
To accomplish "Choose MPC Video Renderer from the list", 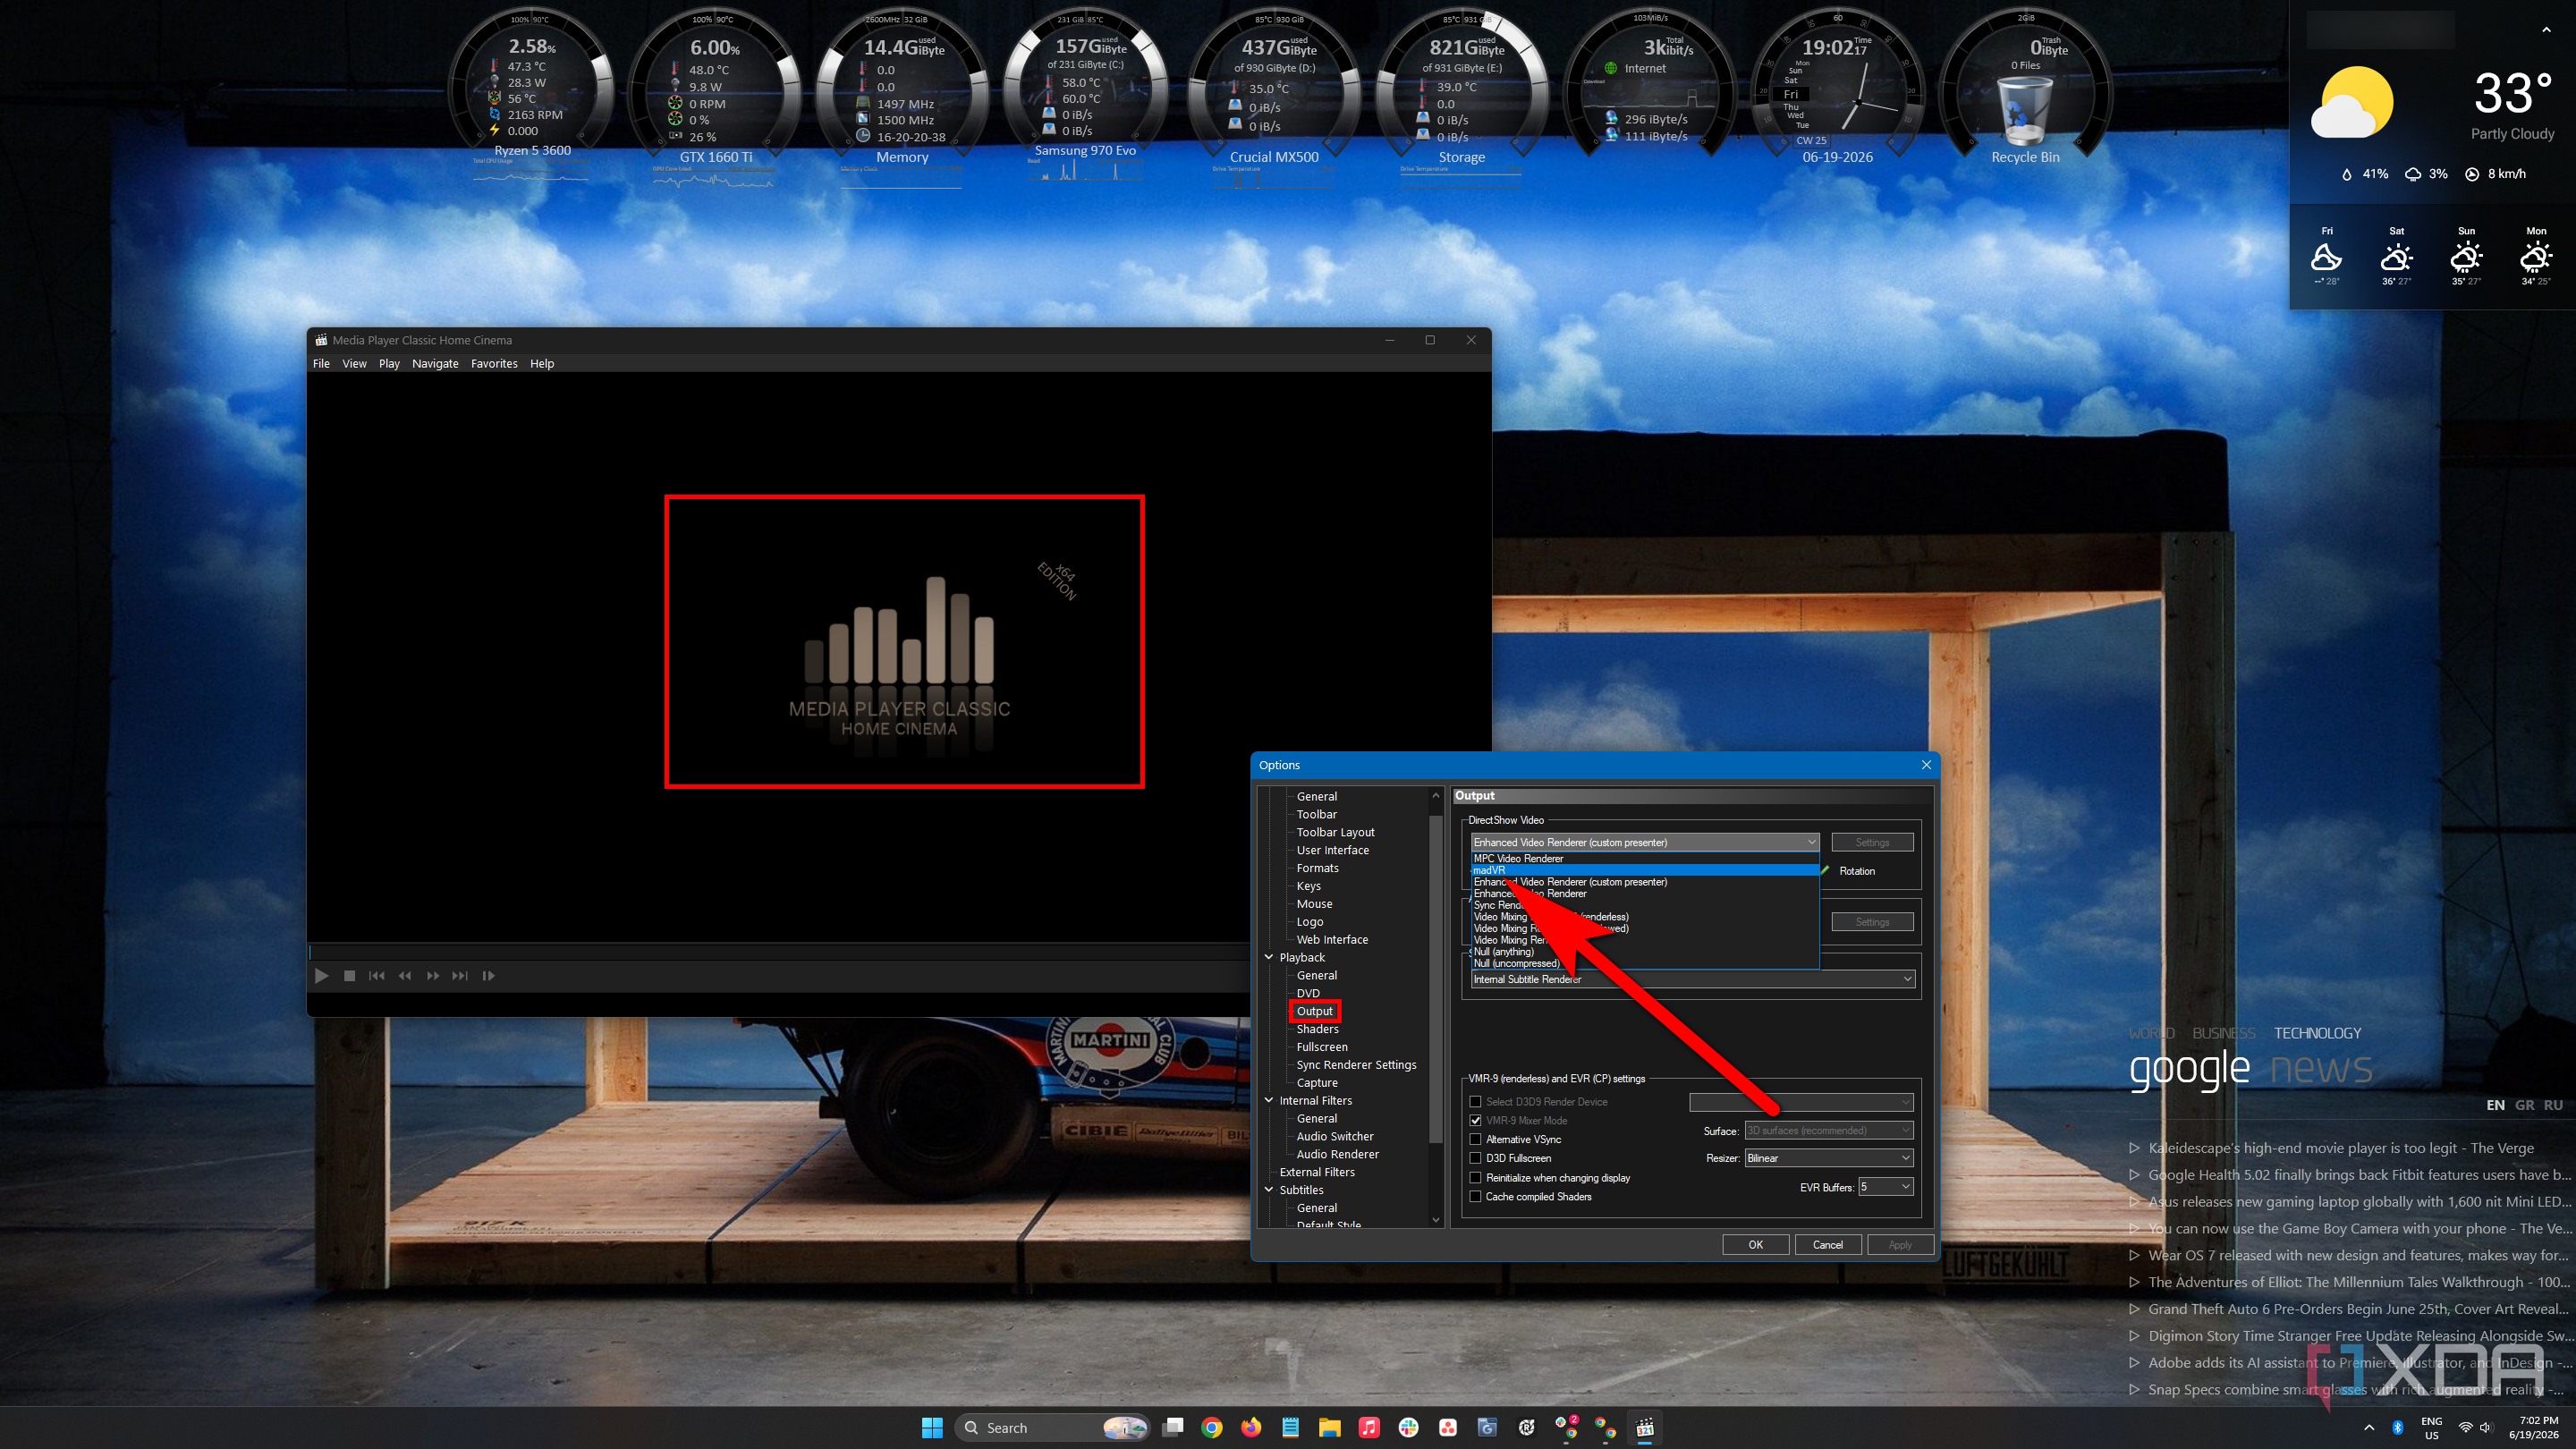I will pos(1644,859).
